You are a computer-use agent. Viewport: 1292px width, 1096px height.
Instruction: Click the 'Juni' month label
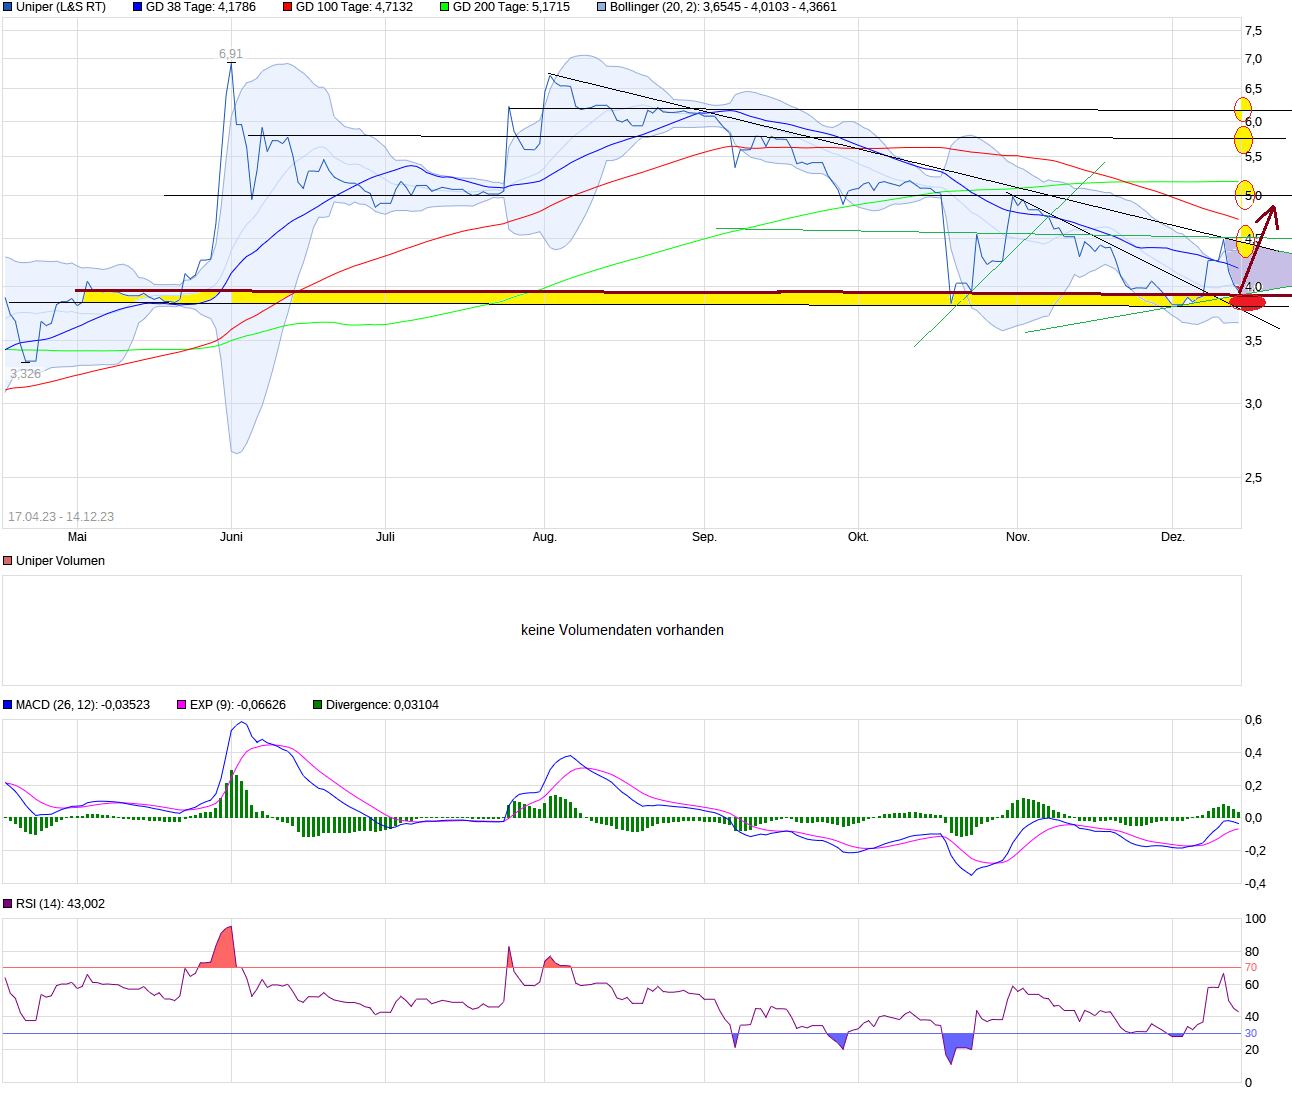point(231,537)
